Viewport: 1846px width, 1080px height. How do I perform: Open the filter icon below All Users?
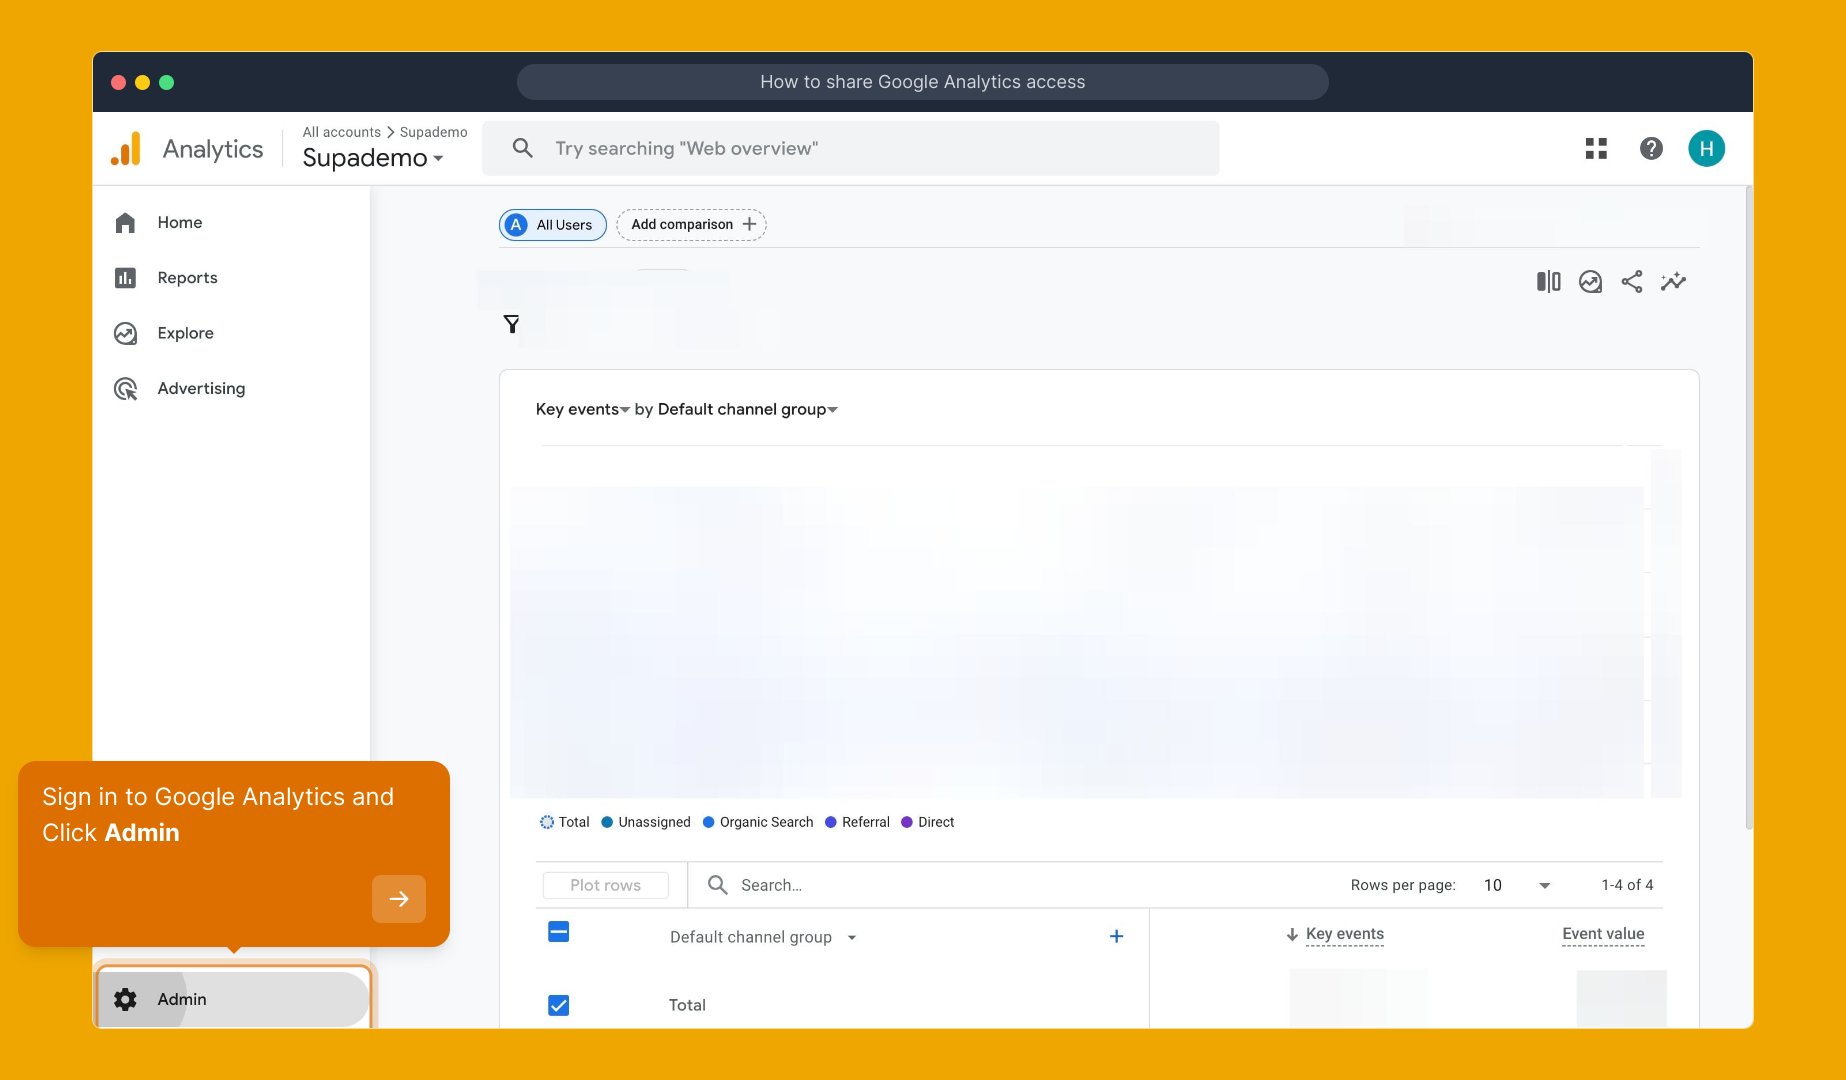click(x=512, y=324)
